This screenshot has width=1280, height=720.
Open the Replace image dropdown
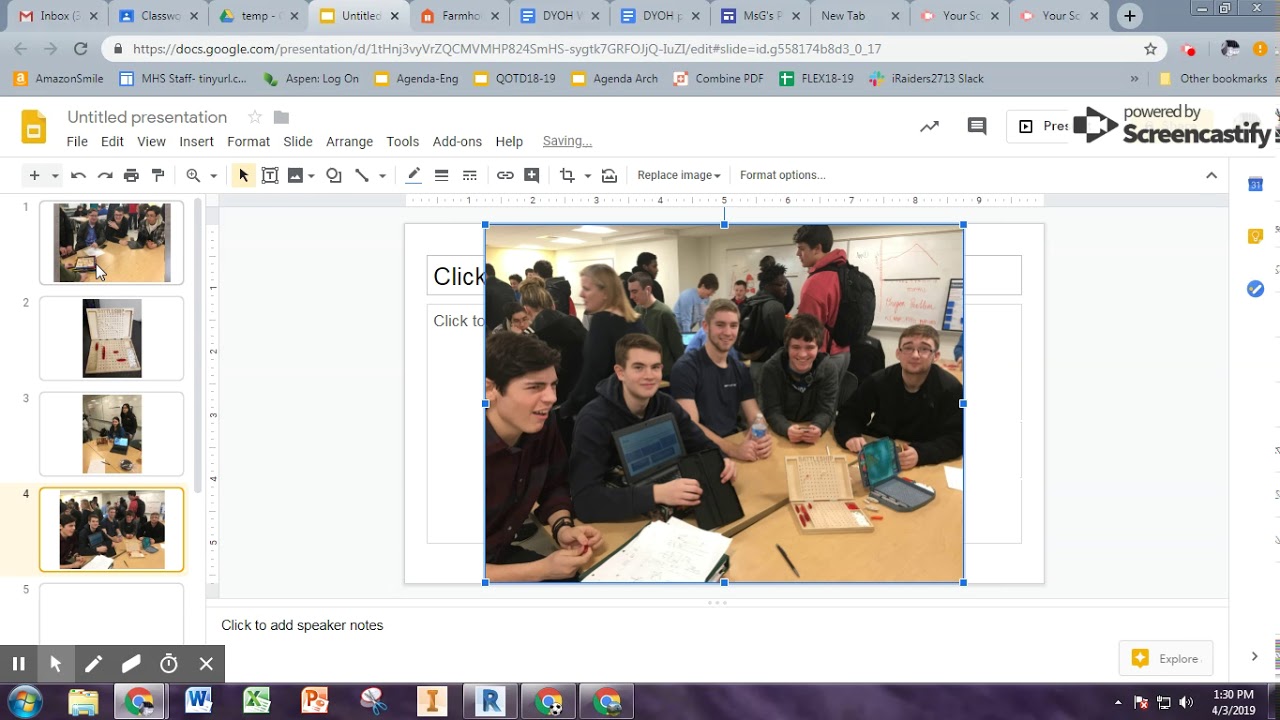click(679, 175)
